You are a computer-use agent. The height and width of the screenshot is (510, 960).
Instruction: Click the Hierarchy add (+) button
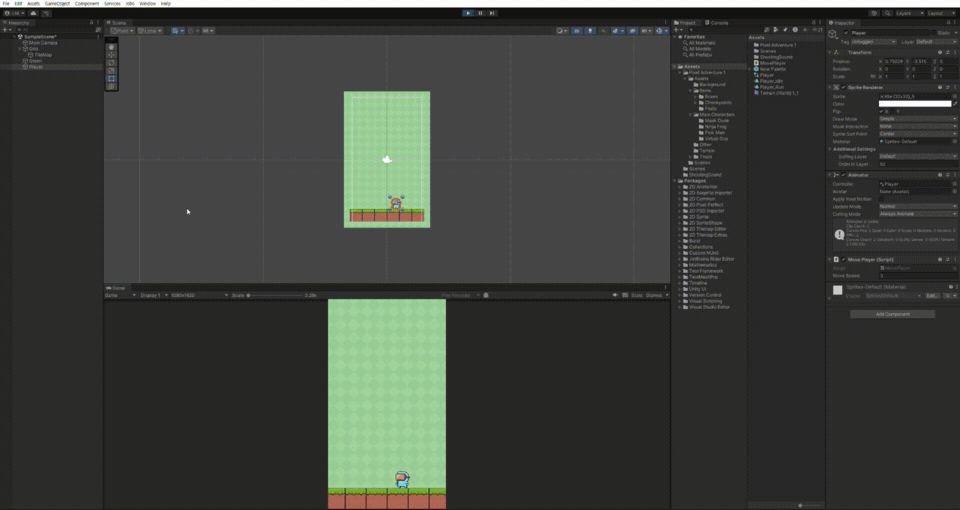[6, 29]
